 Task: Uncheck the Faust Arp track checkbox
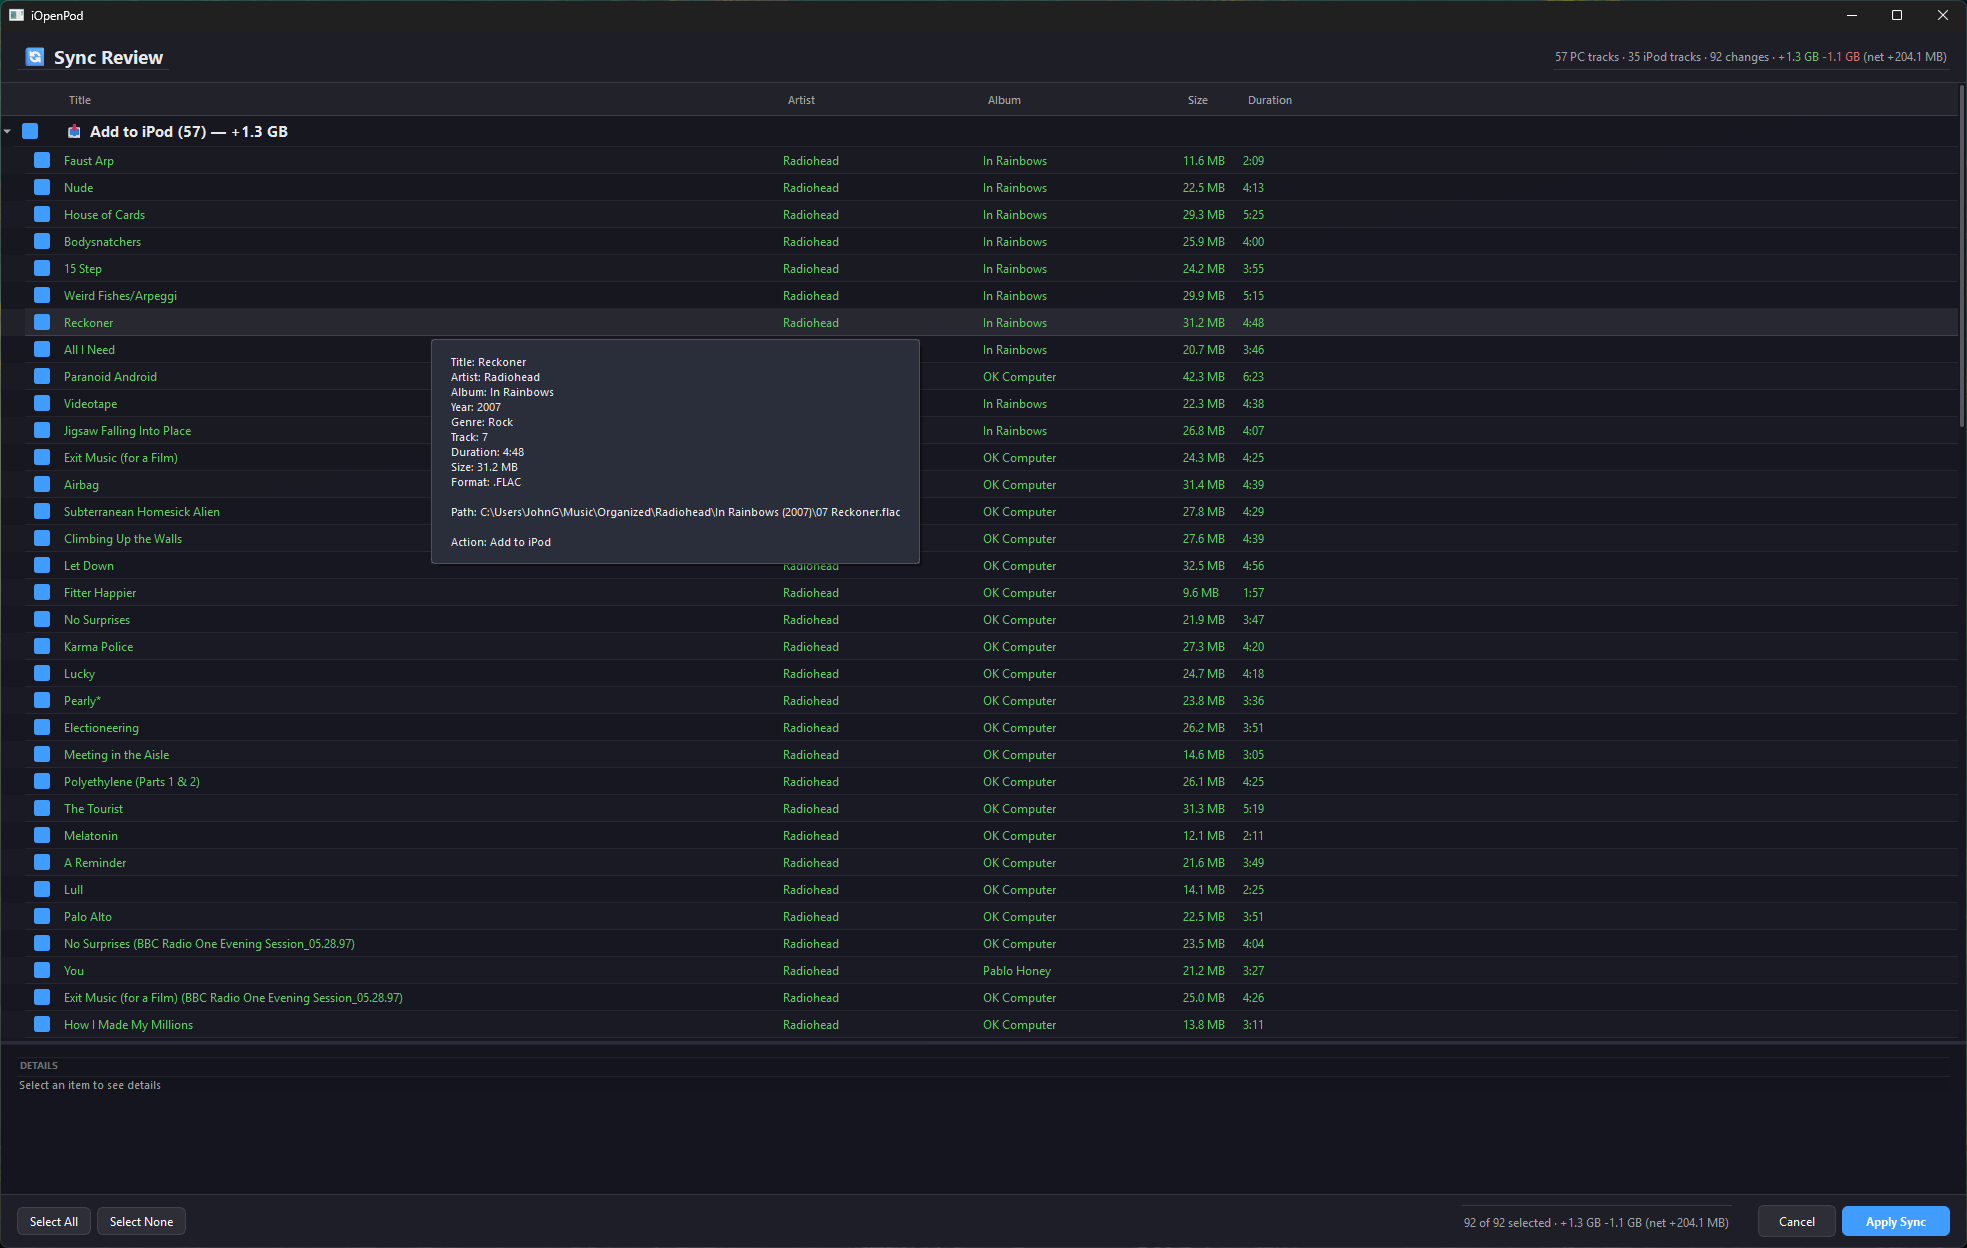41,160
